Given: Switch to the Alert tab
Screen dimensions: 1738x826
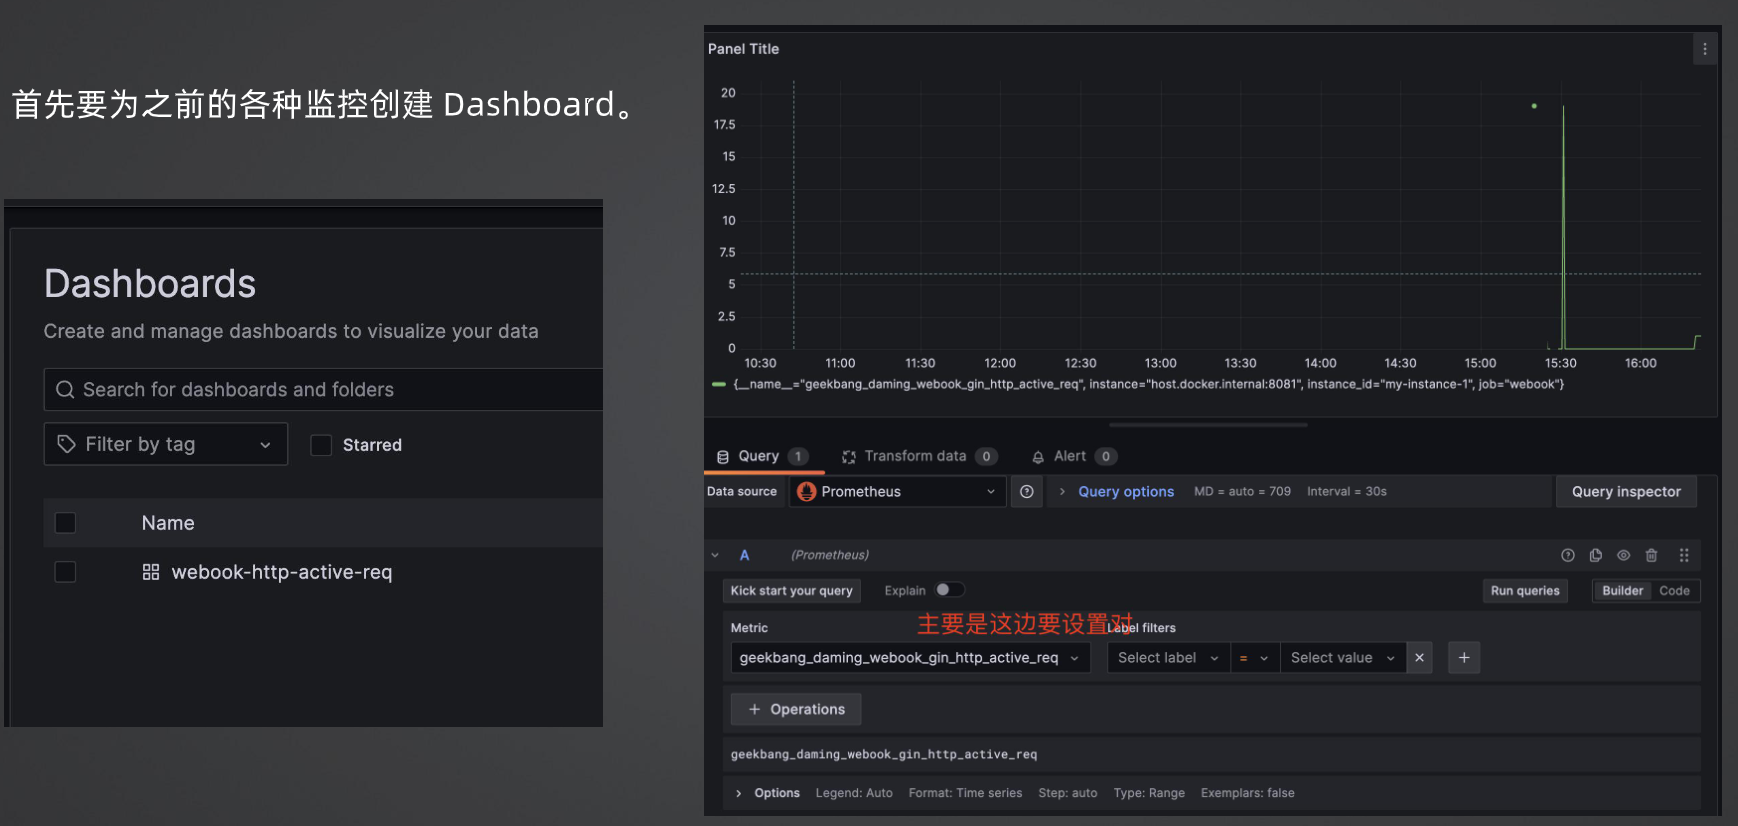Looking at the screenshot, I should point(1074,456).
